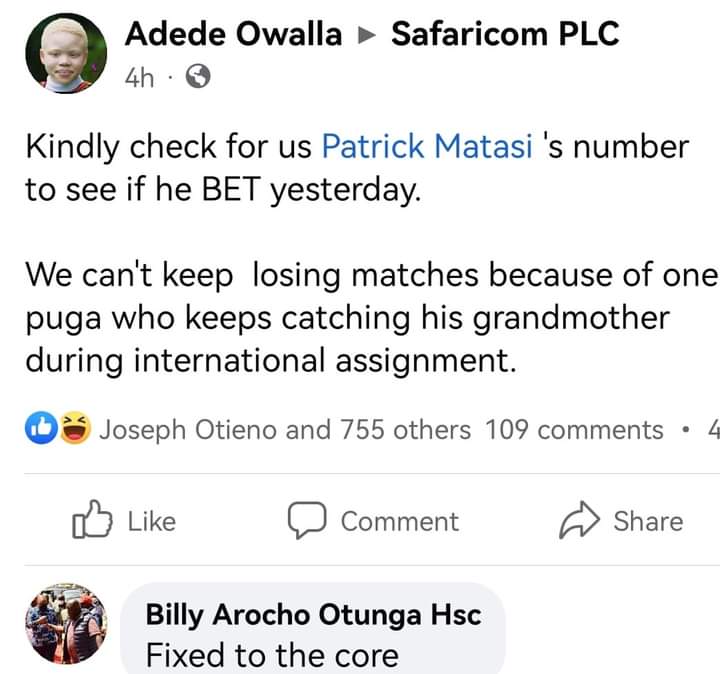Show the 109 comments
The width and height of the screenshot is (720, 674).
pos(574,430)
